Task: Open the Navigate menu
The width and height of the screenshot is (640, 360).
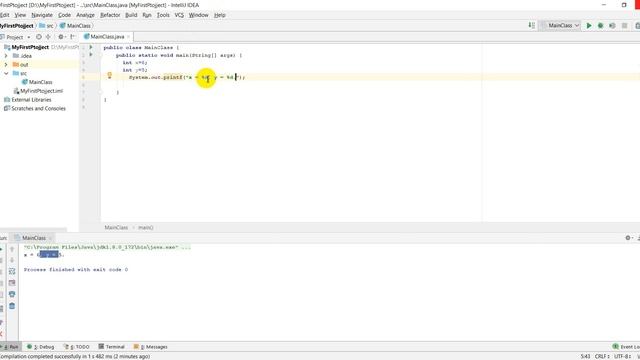Action: tap(42, 15)
